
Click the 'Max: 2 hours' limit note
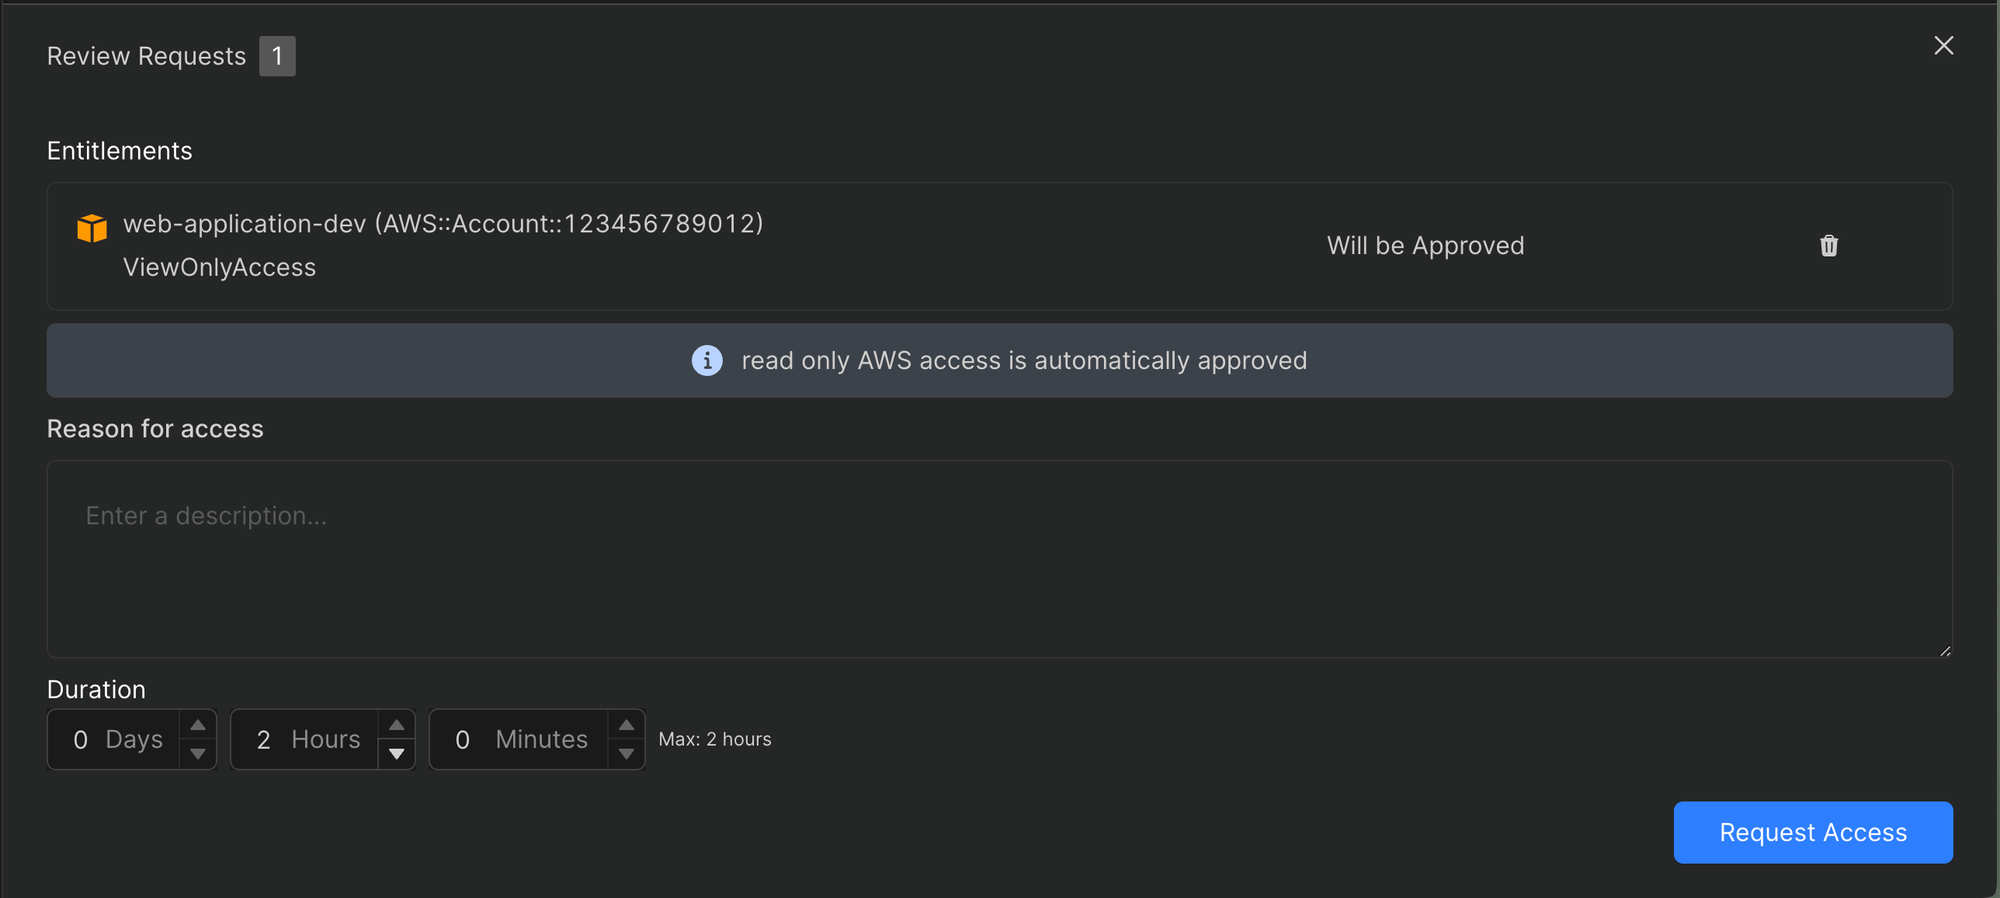click(715, 739)
